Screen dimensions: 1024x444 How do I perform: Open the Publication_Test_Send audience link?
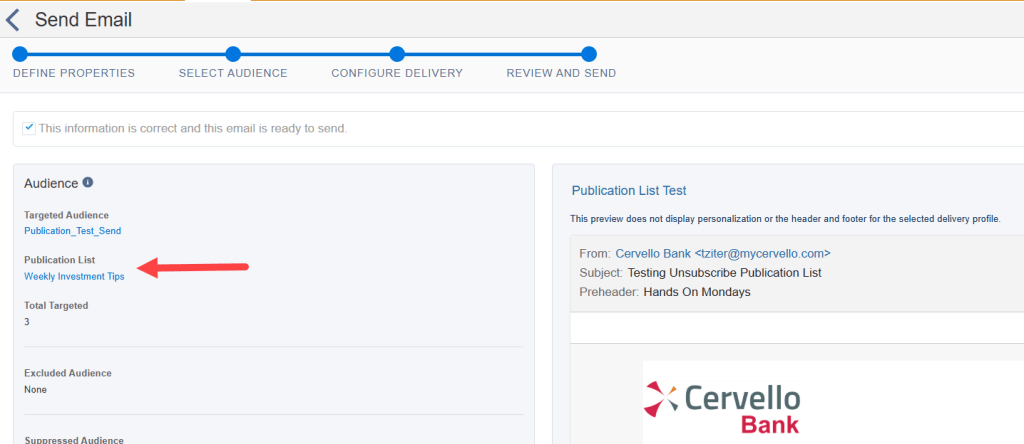pyautogui.click(x=72, y=231)
